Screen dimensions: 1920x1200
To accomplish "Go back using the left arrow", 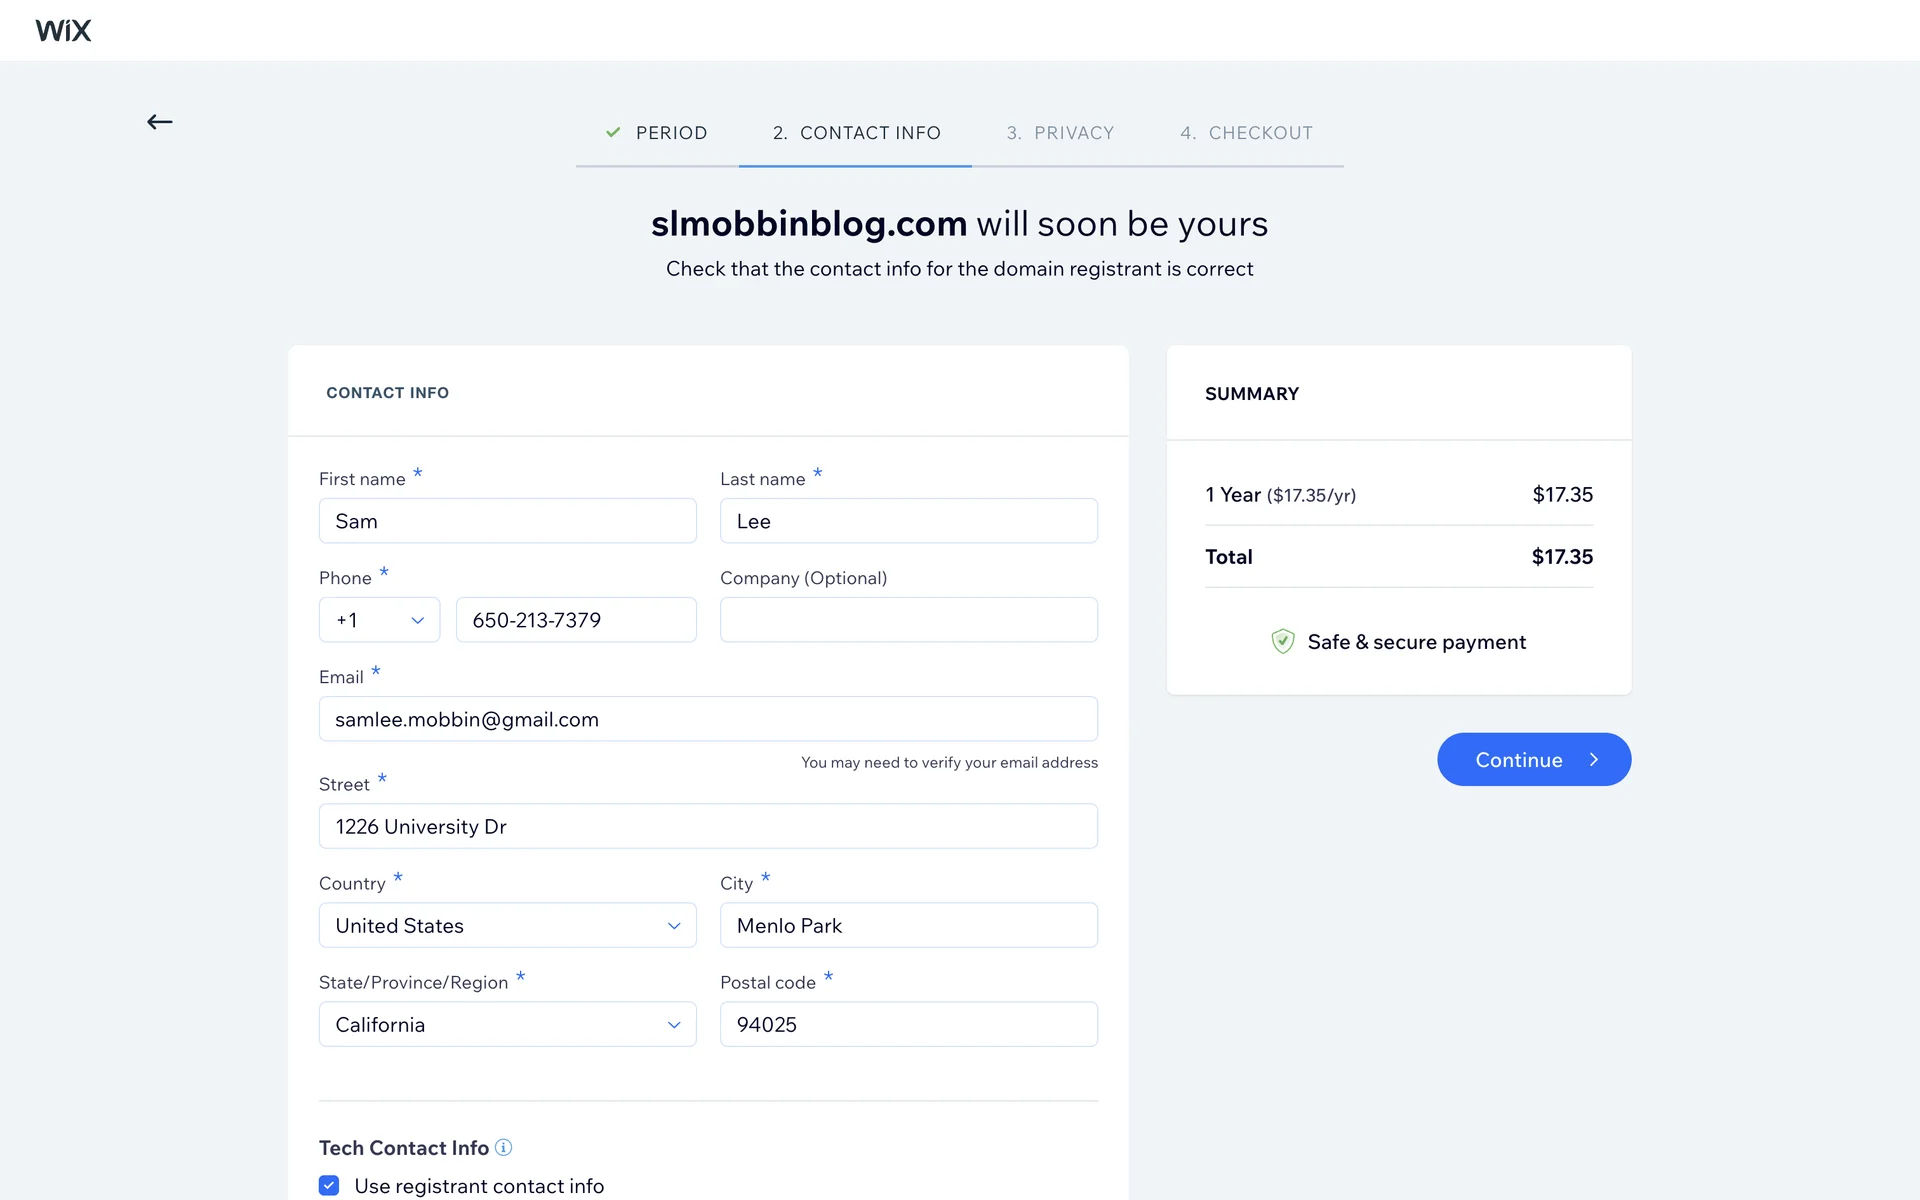I will 160,122.
